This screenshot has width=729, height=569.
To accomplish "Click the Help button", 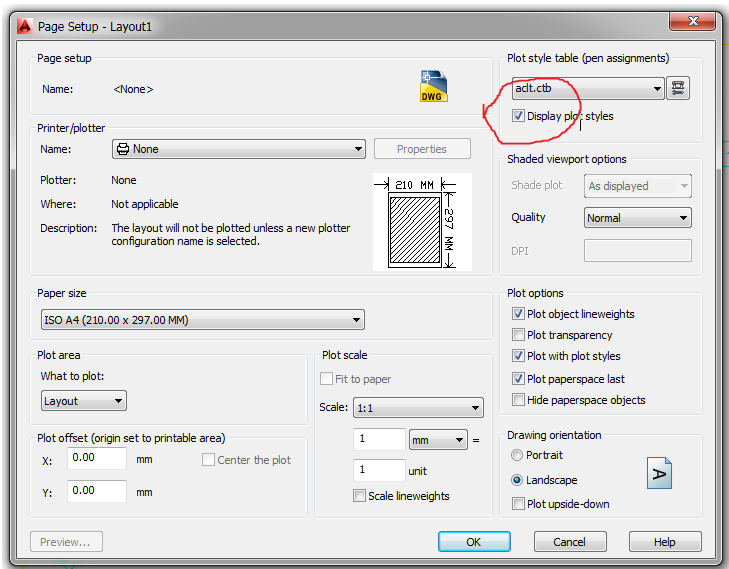I will click(665, 542).
